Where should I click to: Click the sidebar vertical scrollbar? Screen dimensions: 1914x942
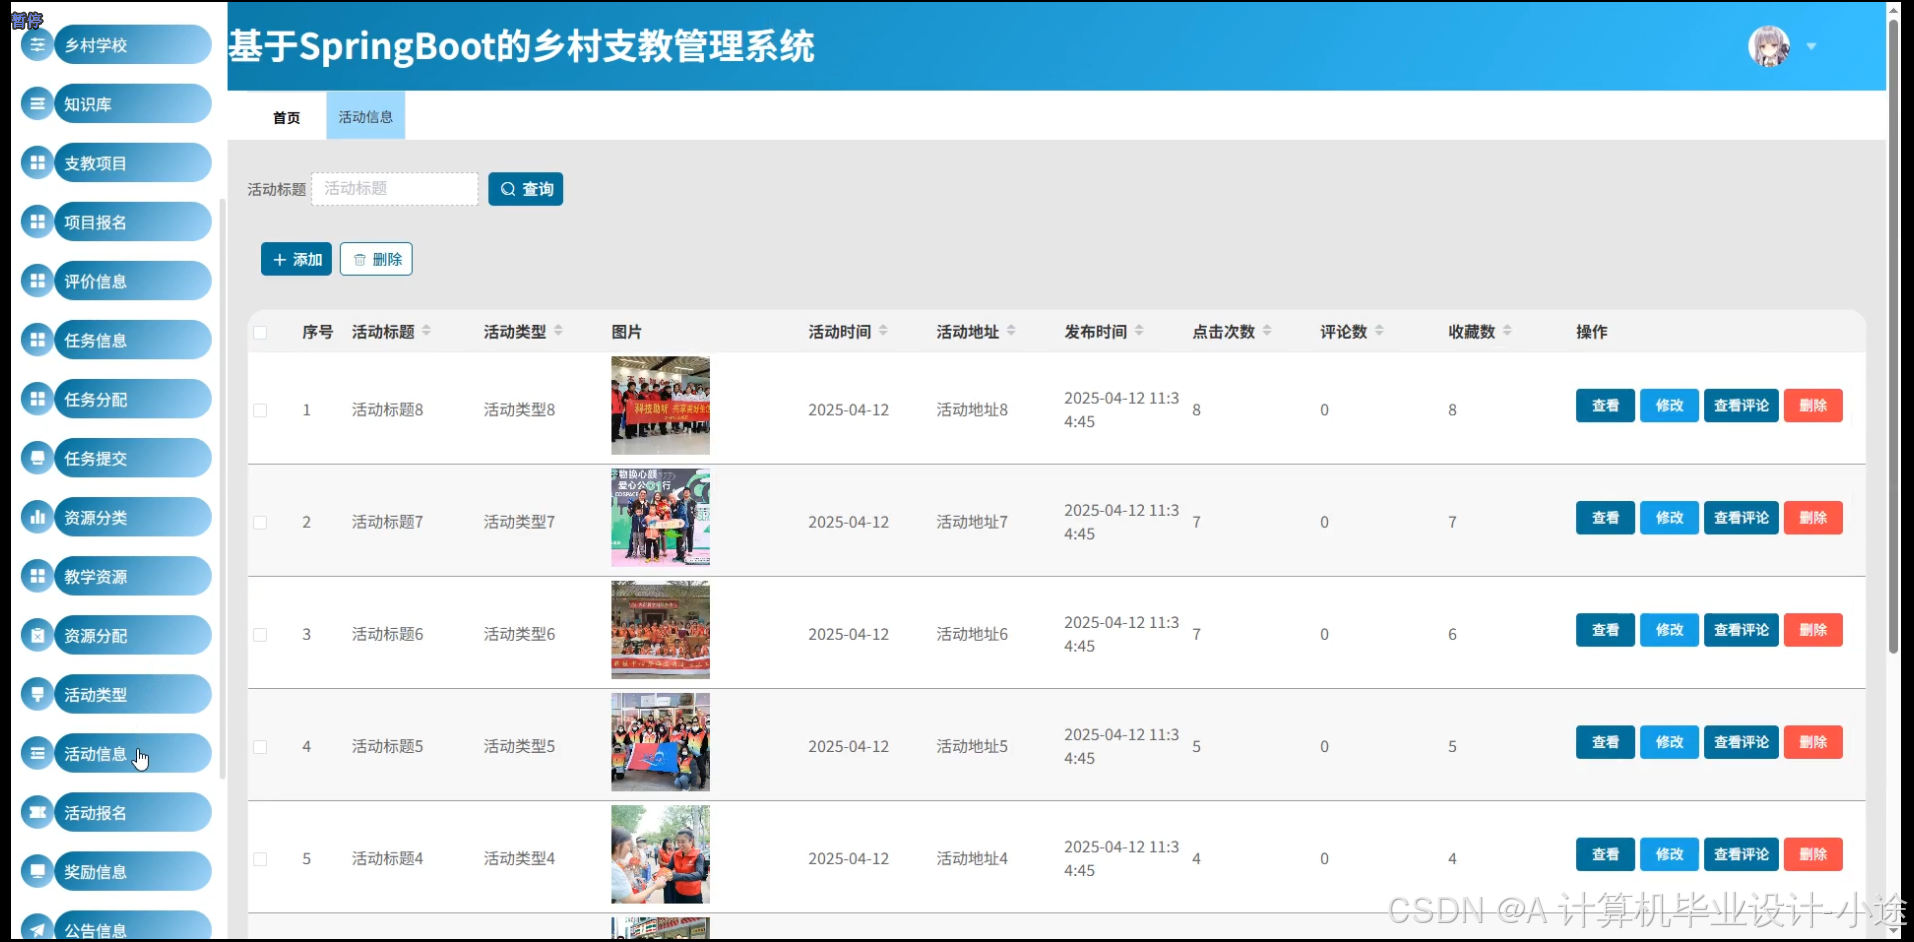222,488
